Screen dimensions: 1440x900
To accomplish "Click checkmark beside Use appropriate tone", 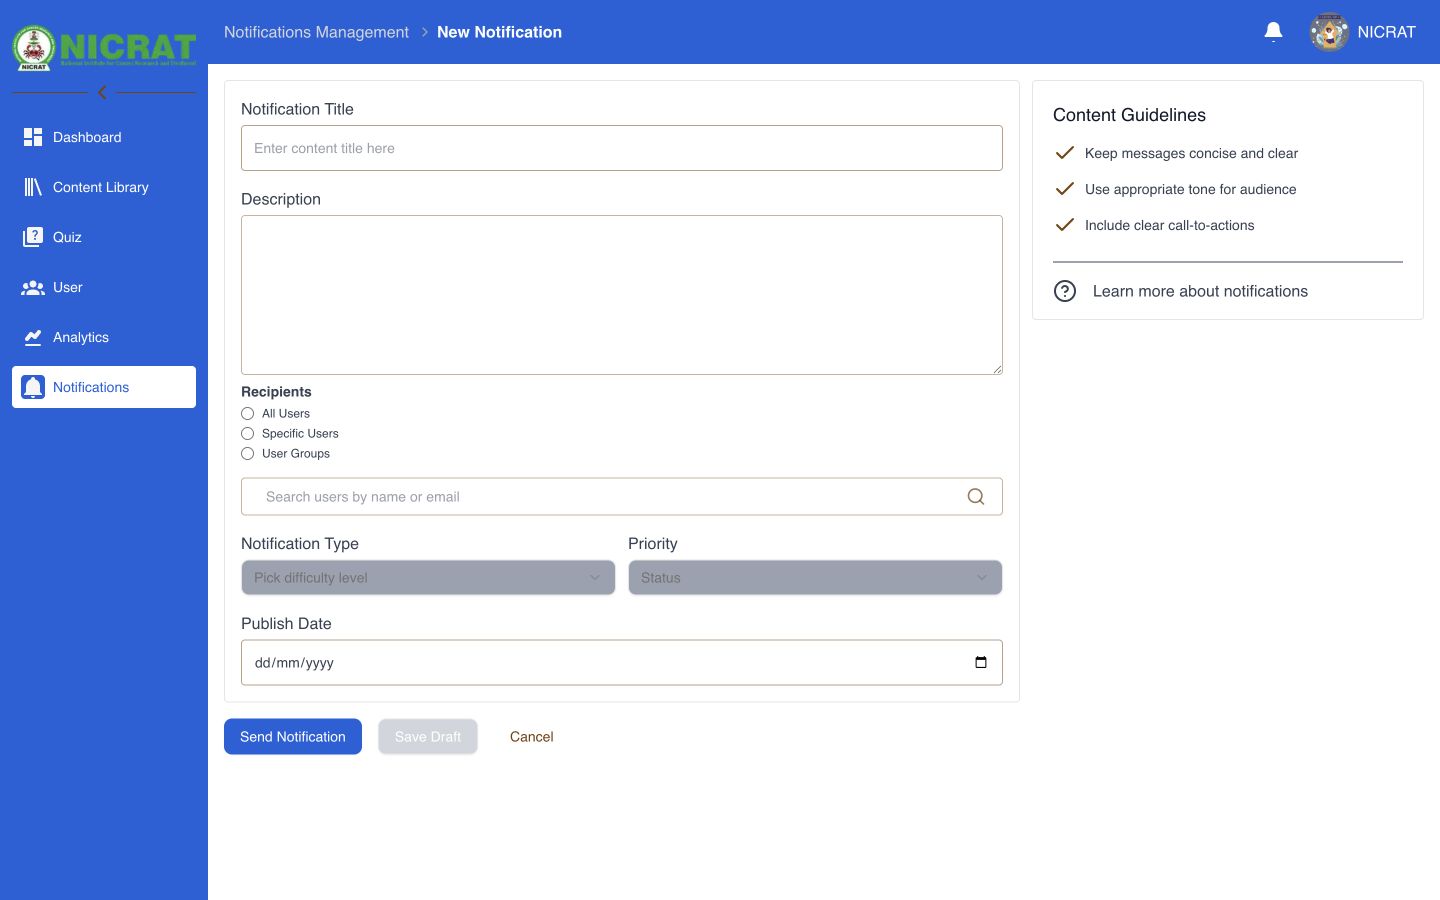I will click(x=1065, y=189).
